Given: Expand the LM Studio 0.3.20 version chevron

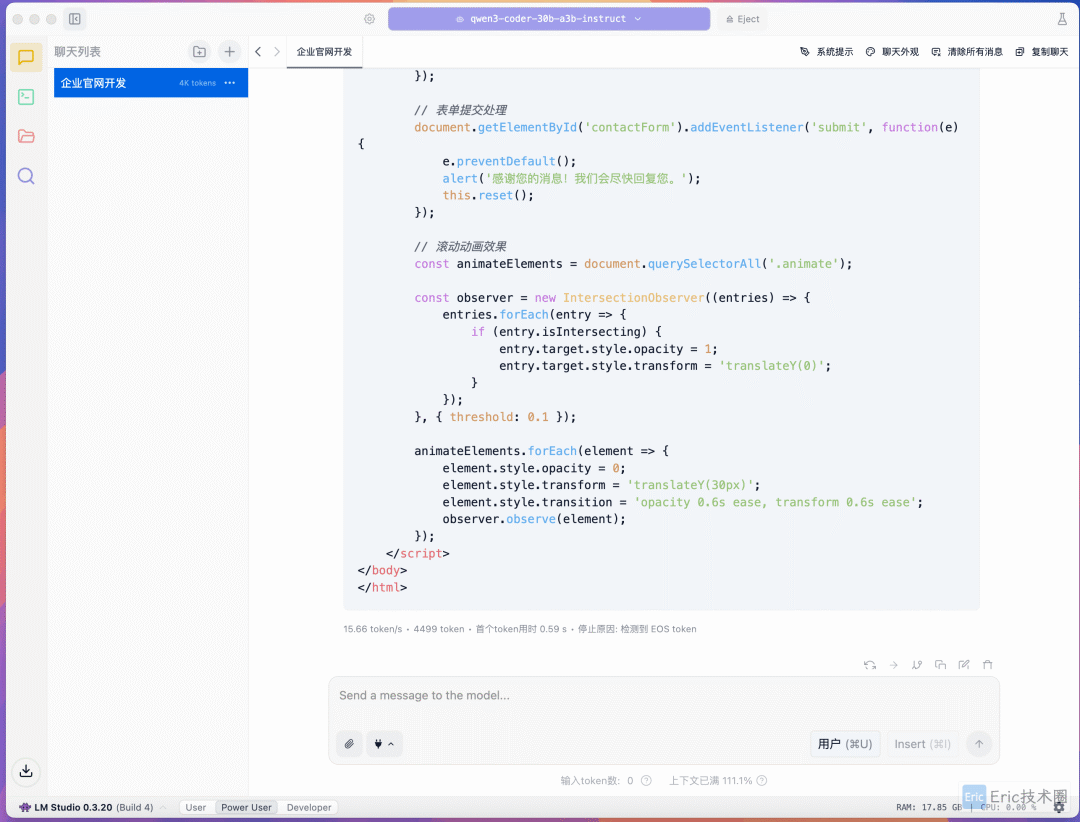Looking at the screenshot, I should coord(163,808).
